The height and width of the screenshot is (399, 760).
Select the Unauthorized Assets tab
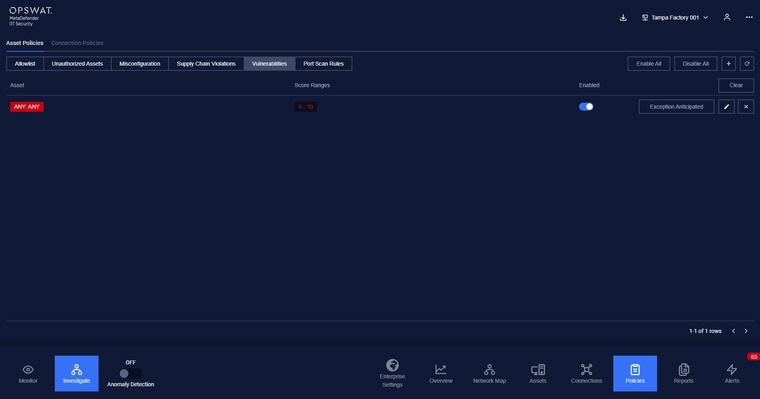coord(77,64)
